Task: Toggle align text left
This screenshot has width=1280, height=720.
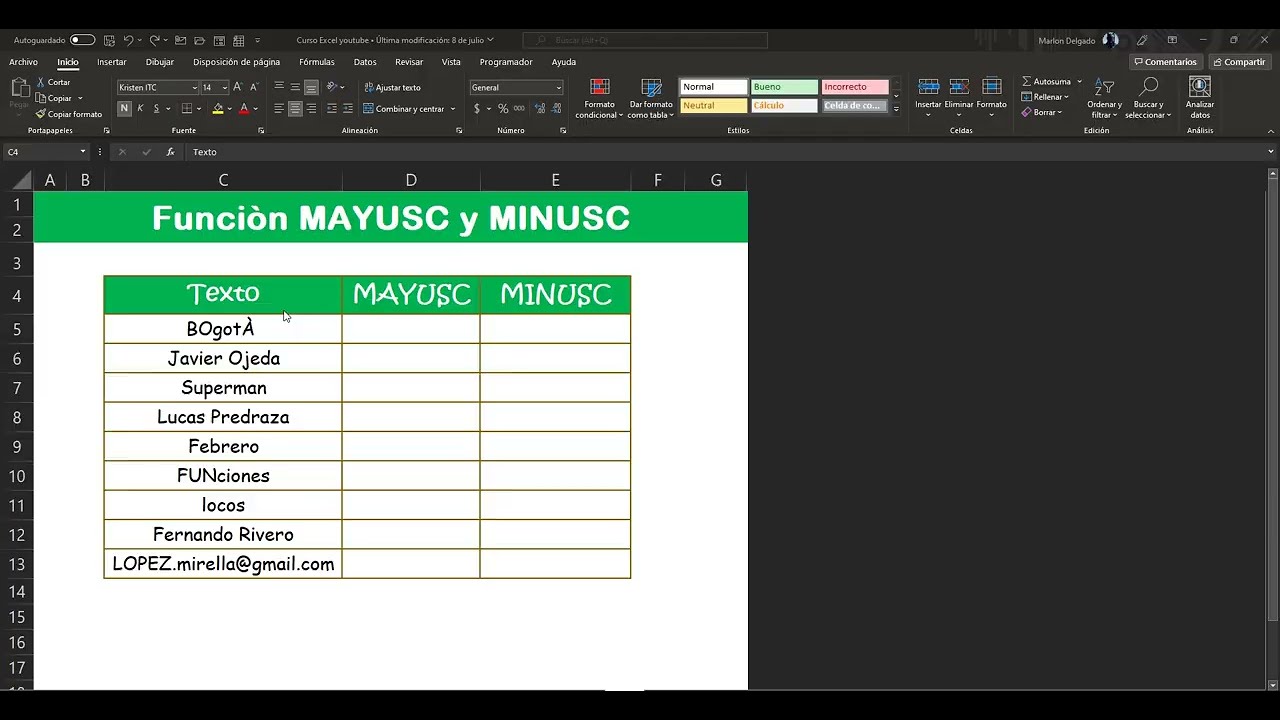Action: coord(279,108)
